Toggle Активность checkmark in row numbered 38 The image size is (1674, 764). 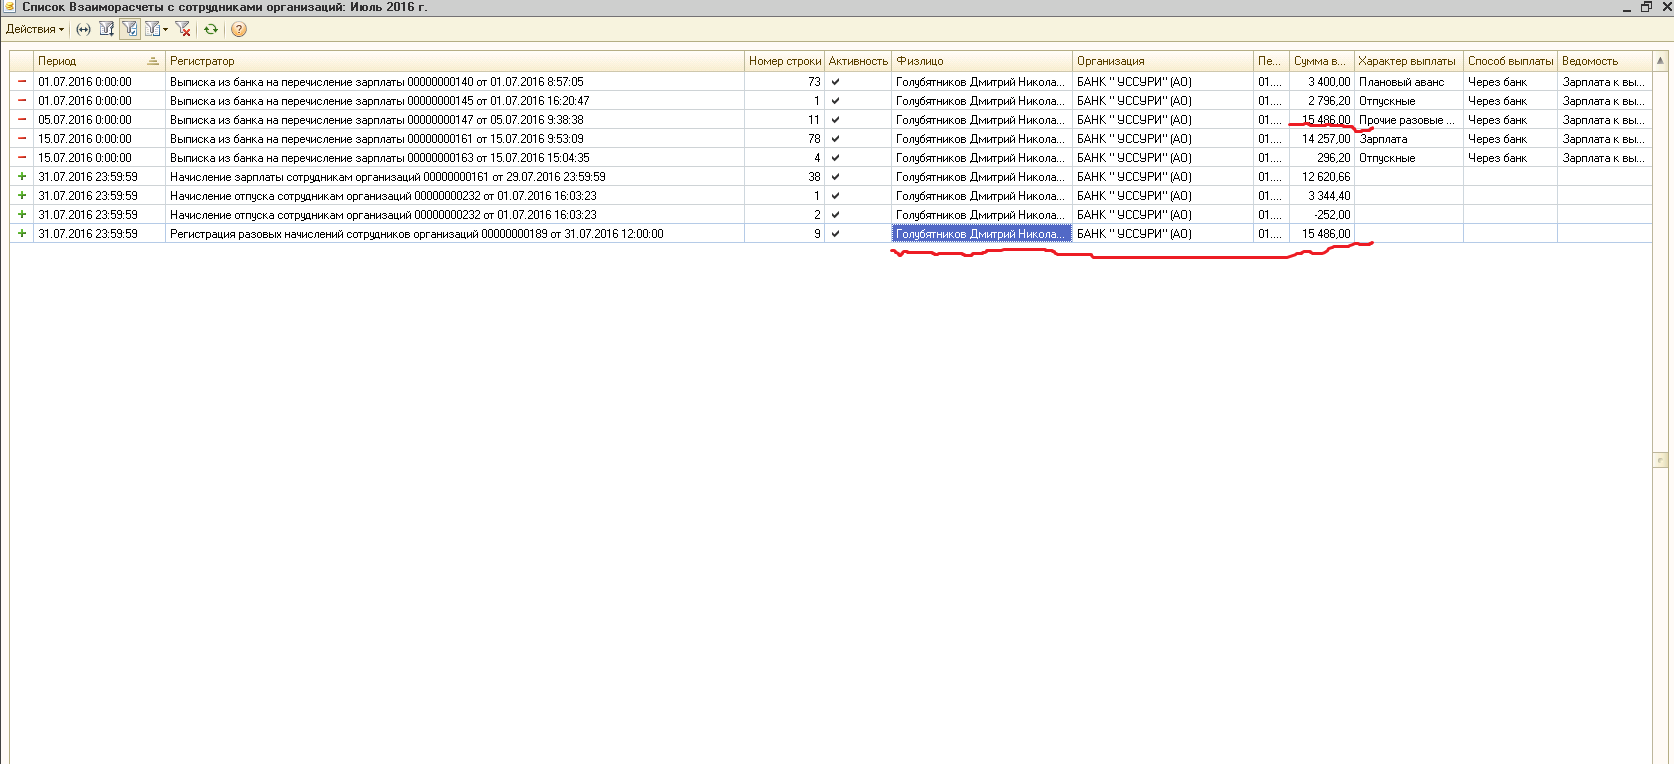tap(835, 177)
